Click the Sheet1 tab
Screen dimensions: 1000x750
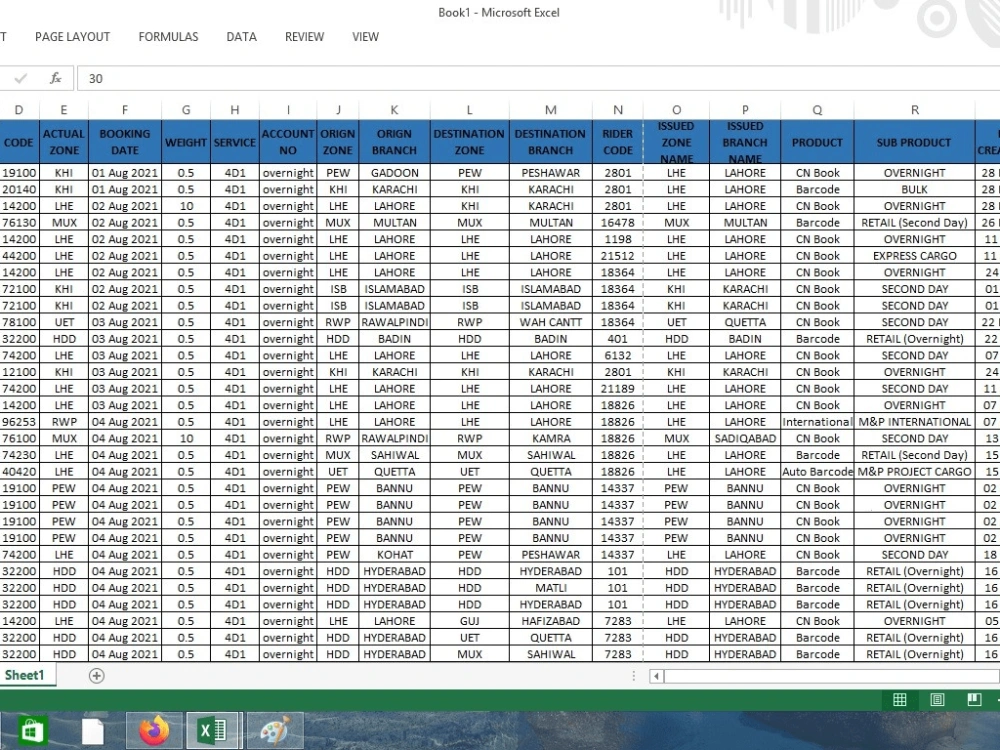point(26,675)
